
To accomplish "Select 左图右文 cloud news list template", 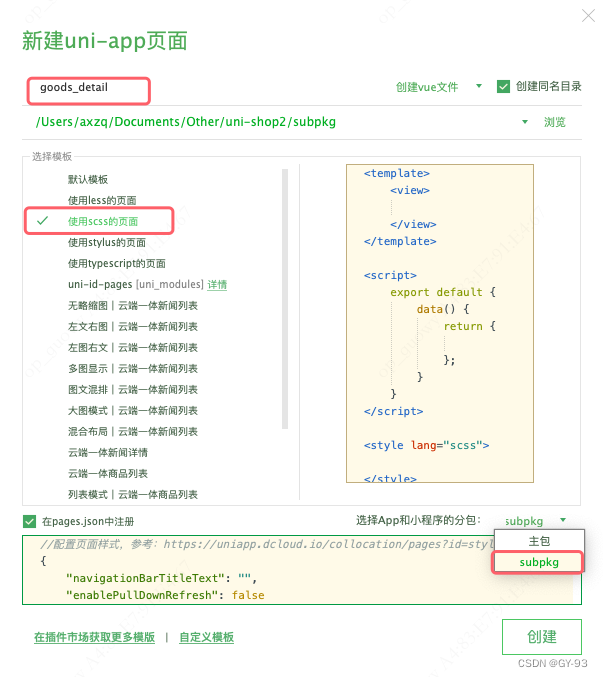I will (133, 348).
